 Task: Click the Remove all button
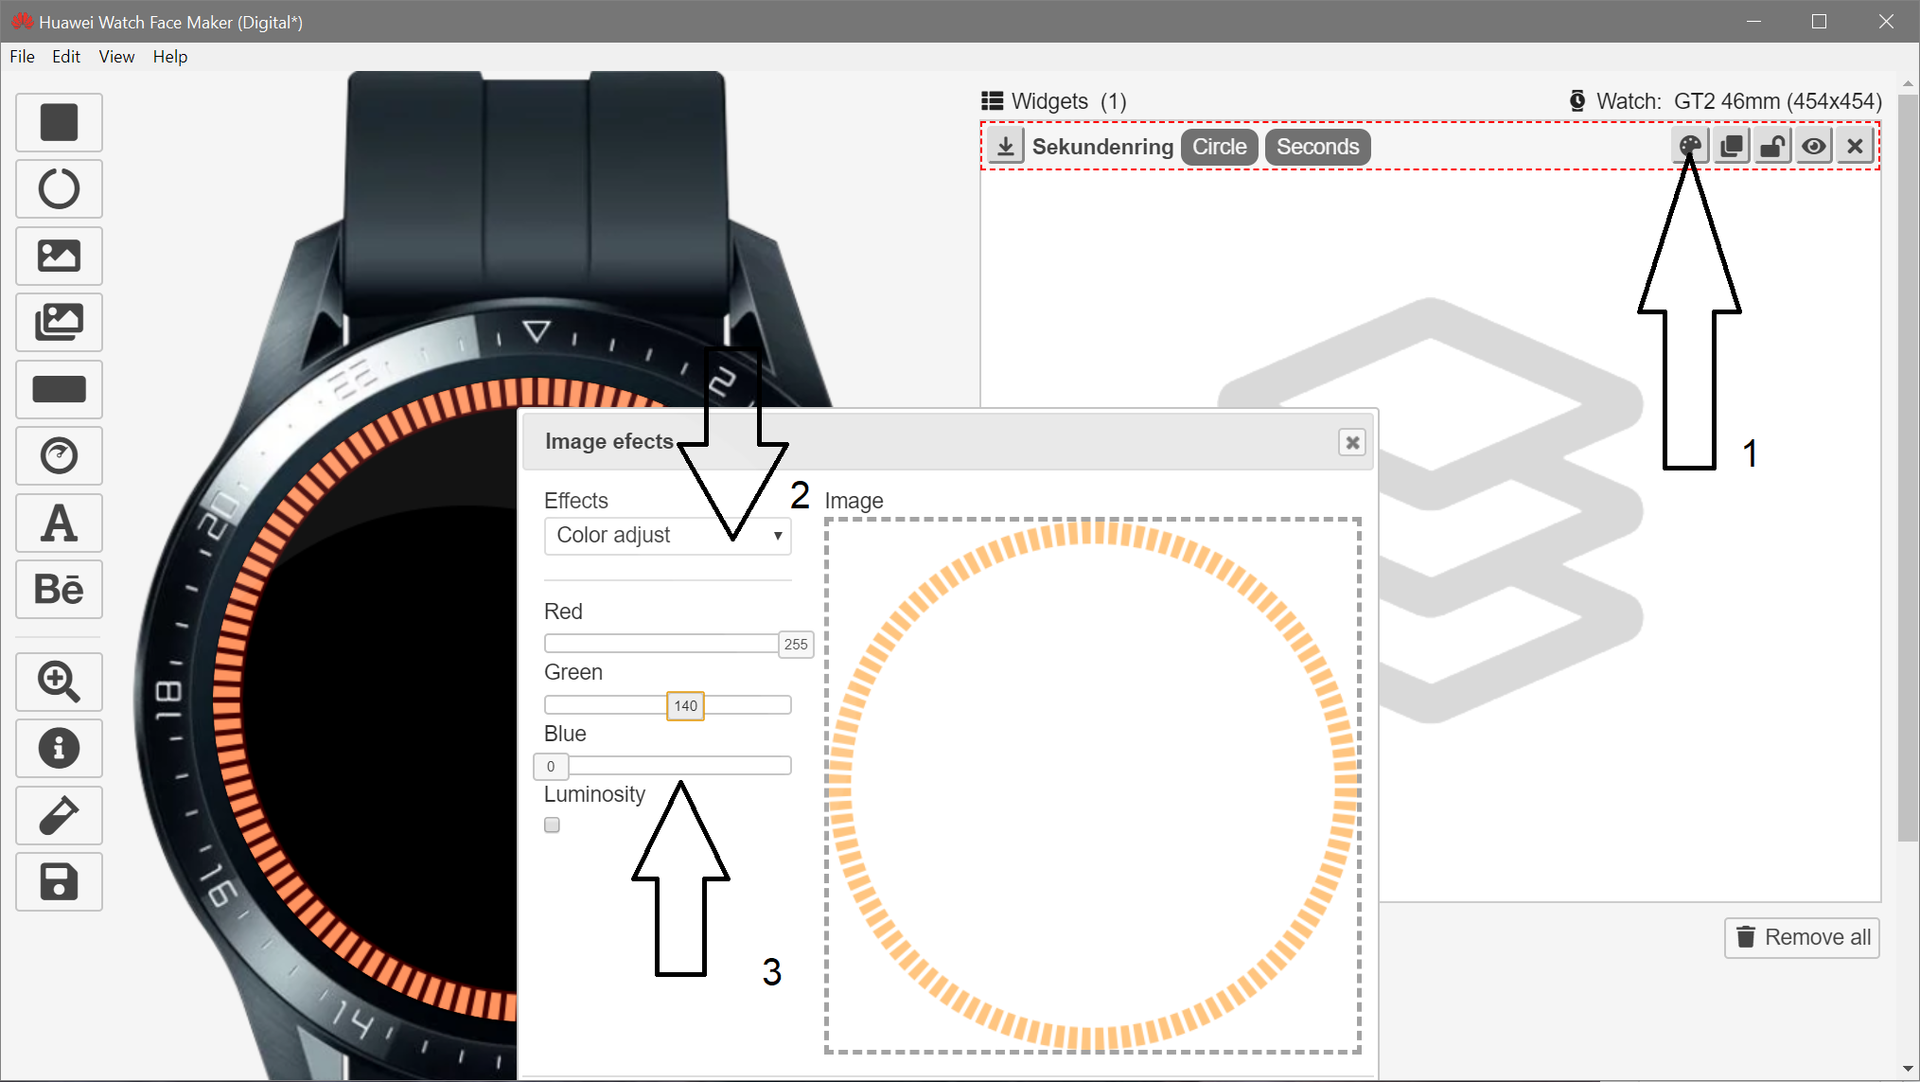(1802, 937)
